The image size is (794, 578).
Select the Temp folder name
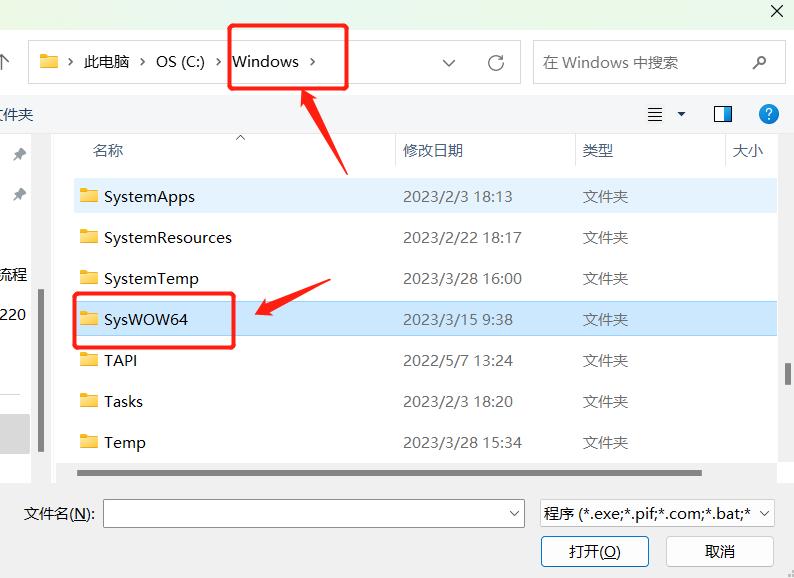tap(125, 443)
